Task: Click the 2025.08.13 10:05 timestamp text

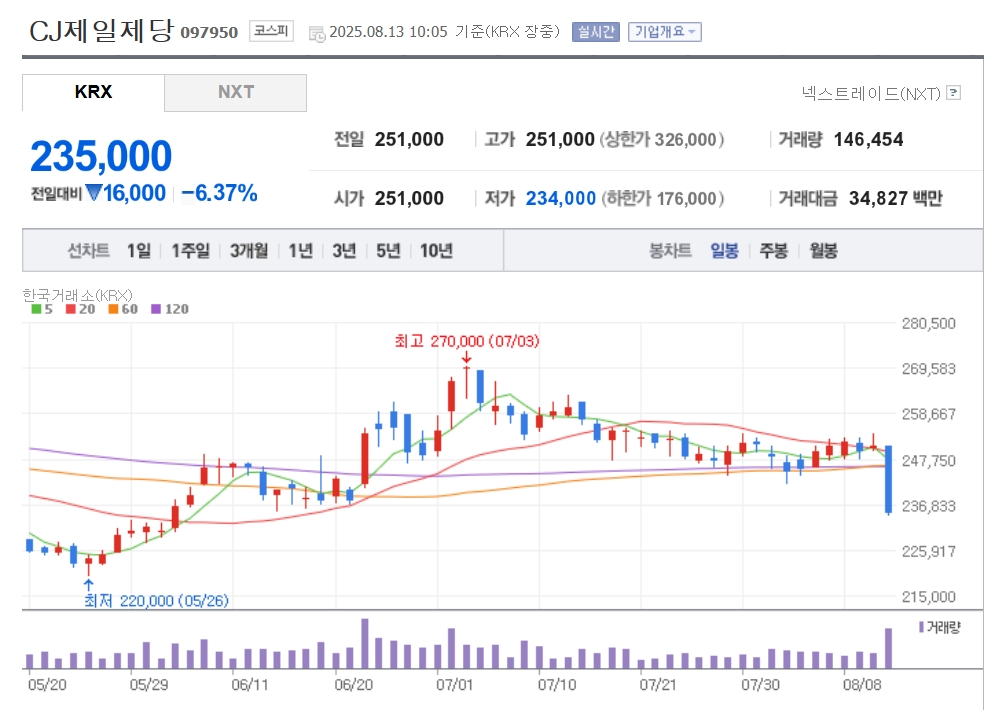Action: pyautogui.click(x=388, y=31)
